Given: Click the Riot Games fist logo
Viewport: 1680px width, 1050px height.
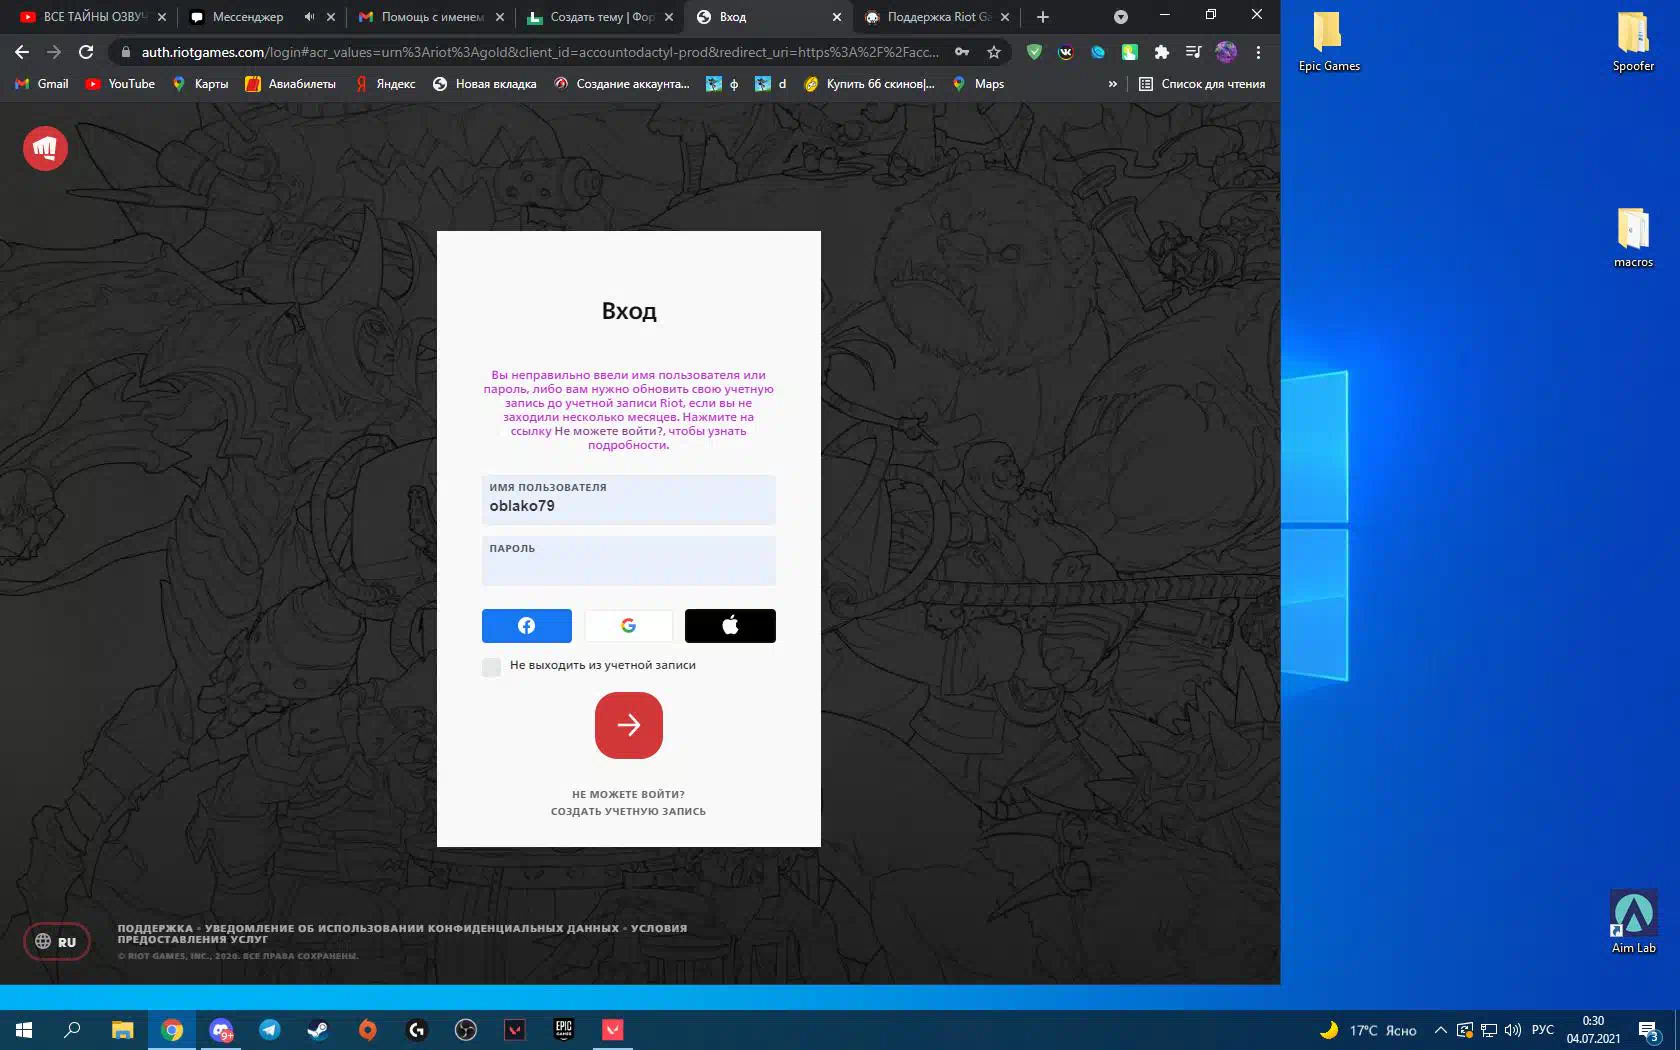Looking at the screenshot, I should 45,149.
